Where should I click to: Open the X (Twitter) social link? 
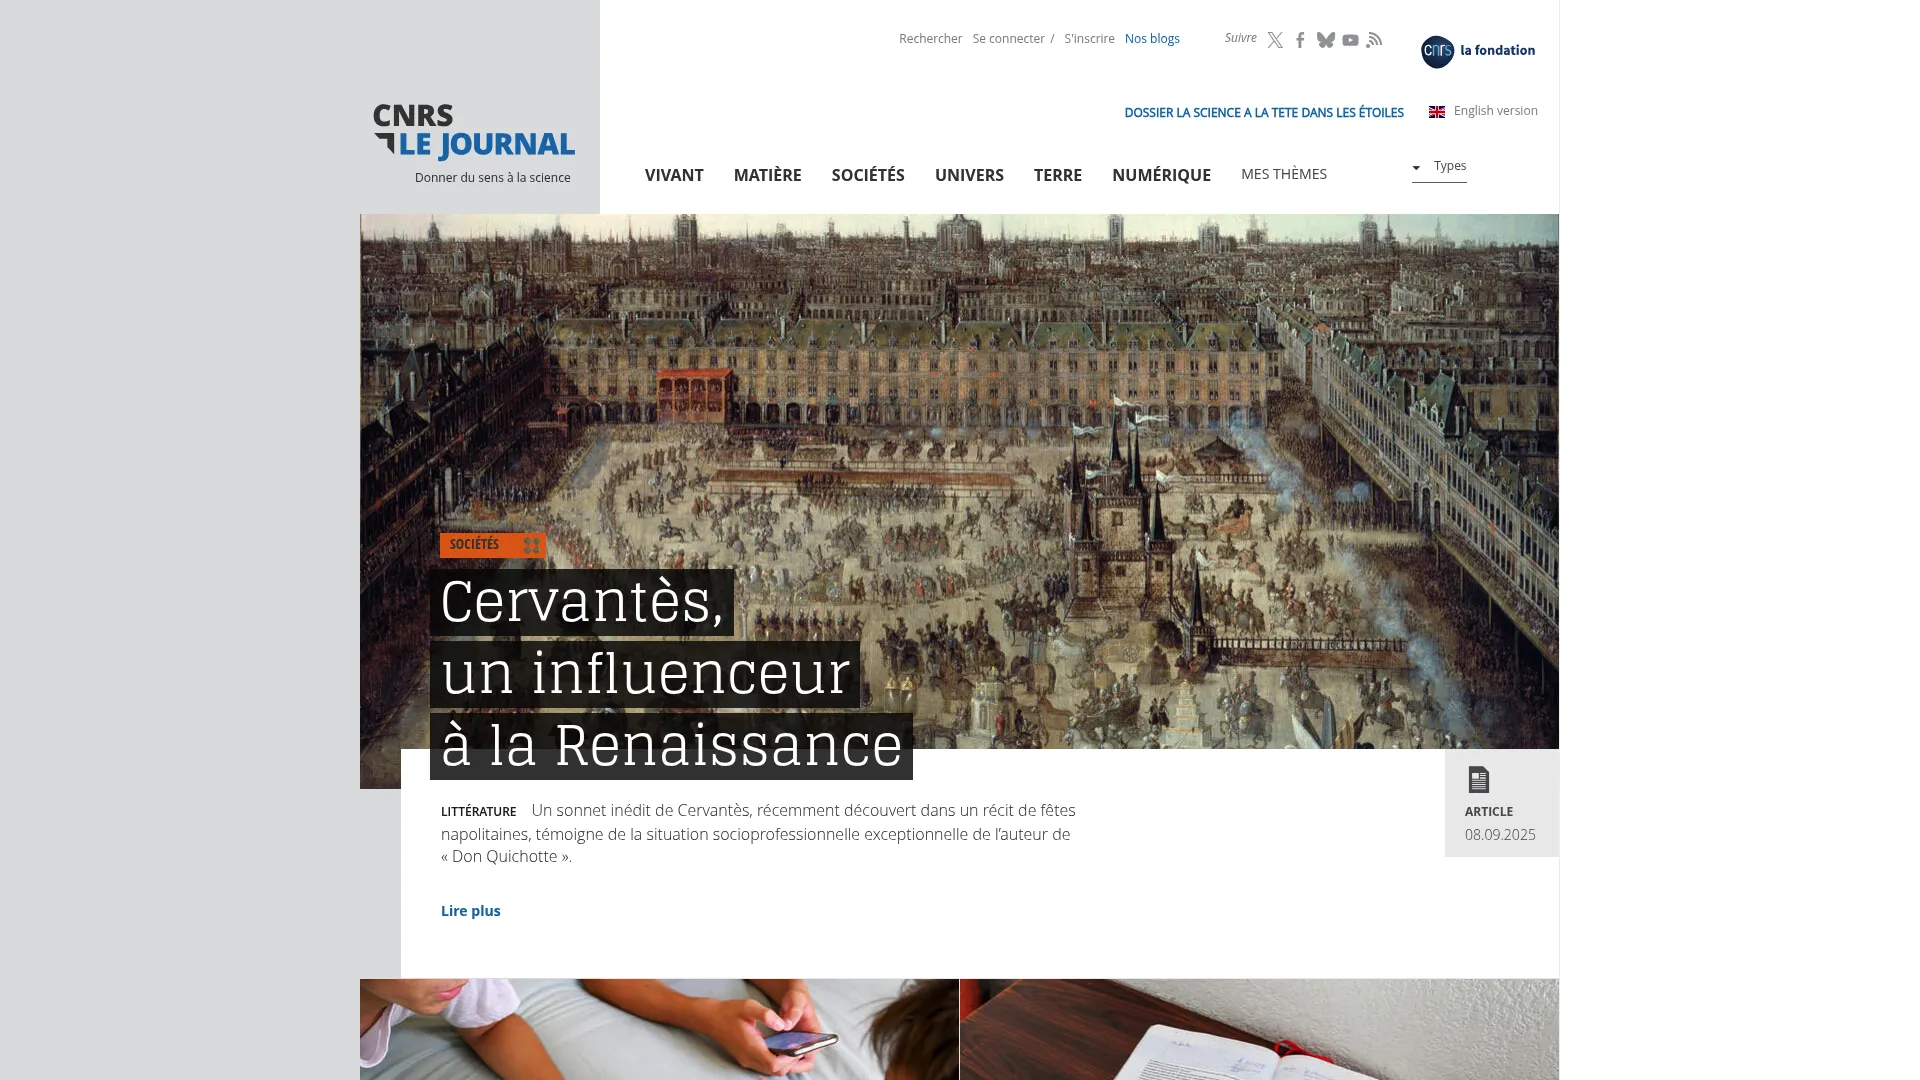[x=1275, y=40]
